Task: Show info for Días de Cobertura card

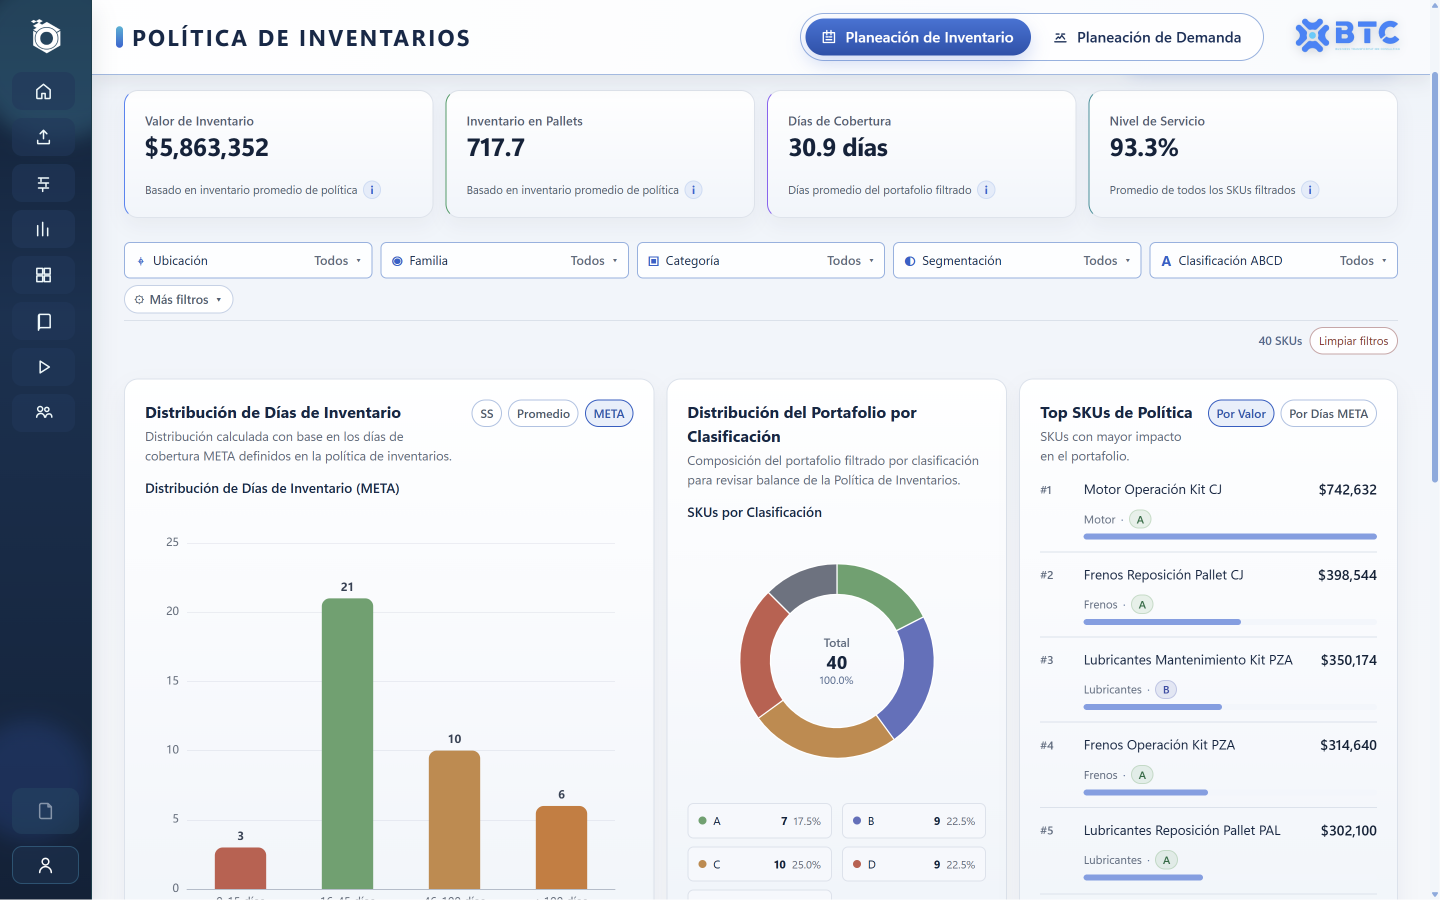Action: (986, 190)
